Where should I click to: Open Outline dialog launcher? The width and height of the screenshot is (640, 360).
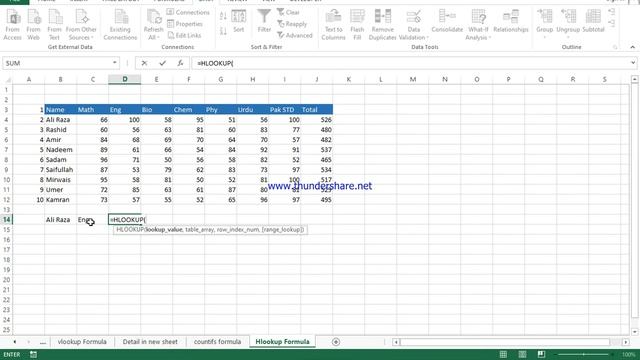click(x=615, y=47)
